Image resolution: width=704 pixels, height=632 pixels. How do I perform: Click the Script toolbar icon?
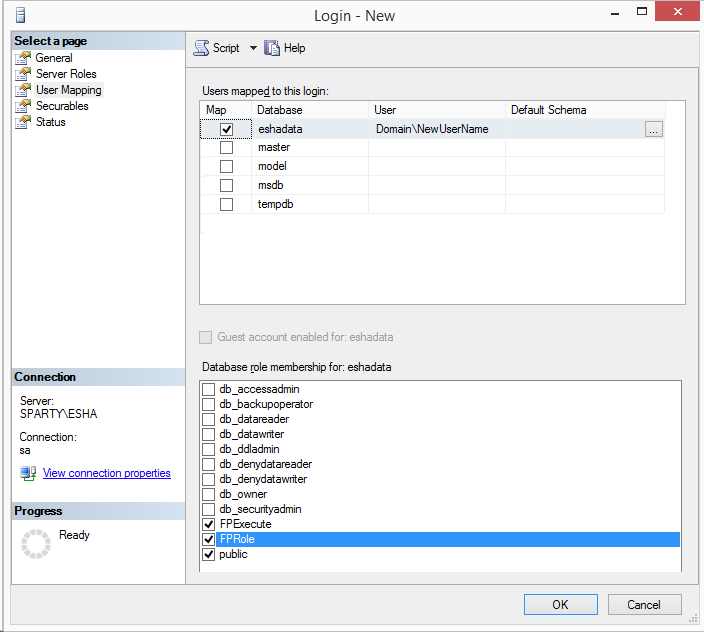[x=201, y=48]
